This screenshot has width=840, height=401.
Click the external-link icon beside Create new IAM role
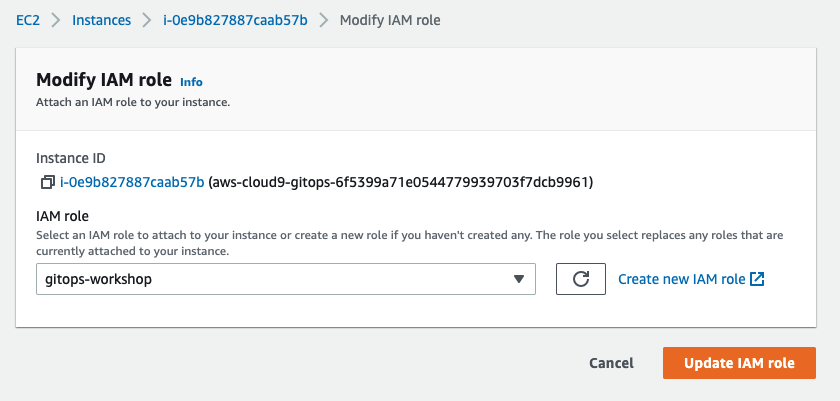click(x=757, y=279)
